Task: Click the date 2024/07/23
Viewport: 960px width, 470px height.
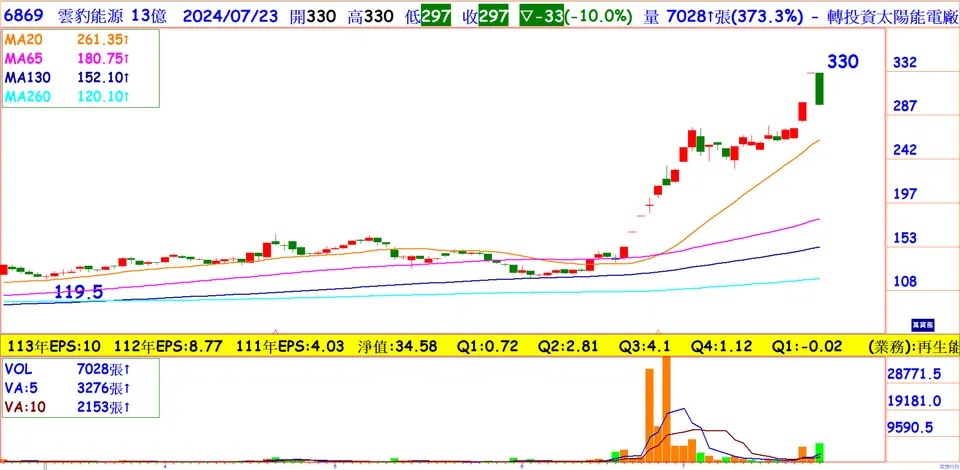Action: (x=231, y=15)
